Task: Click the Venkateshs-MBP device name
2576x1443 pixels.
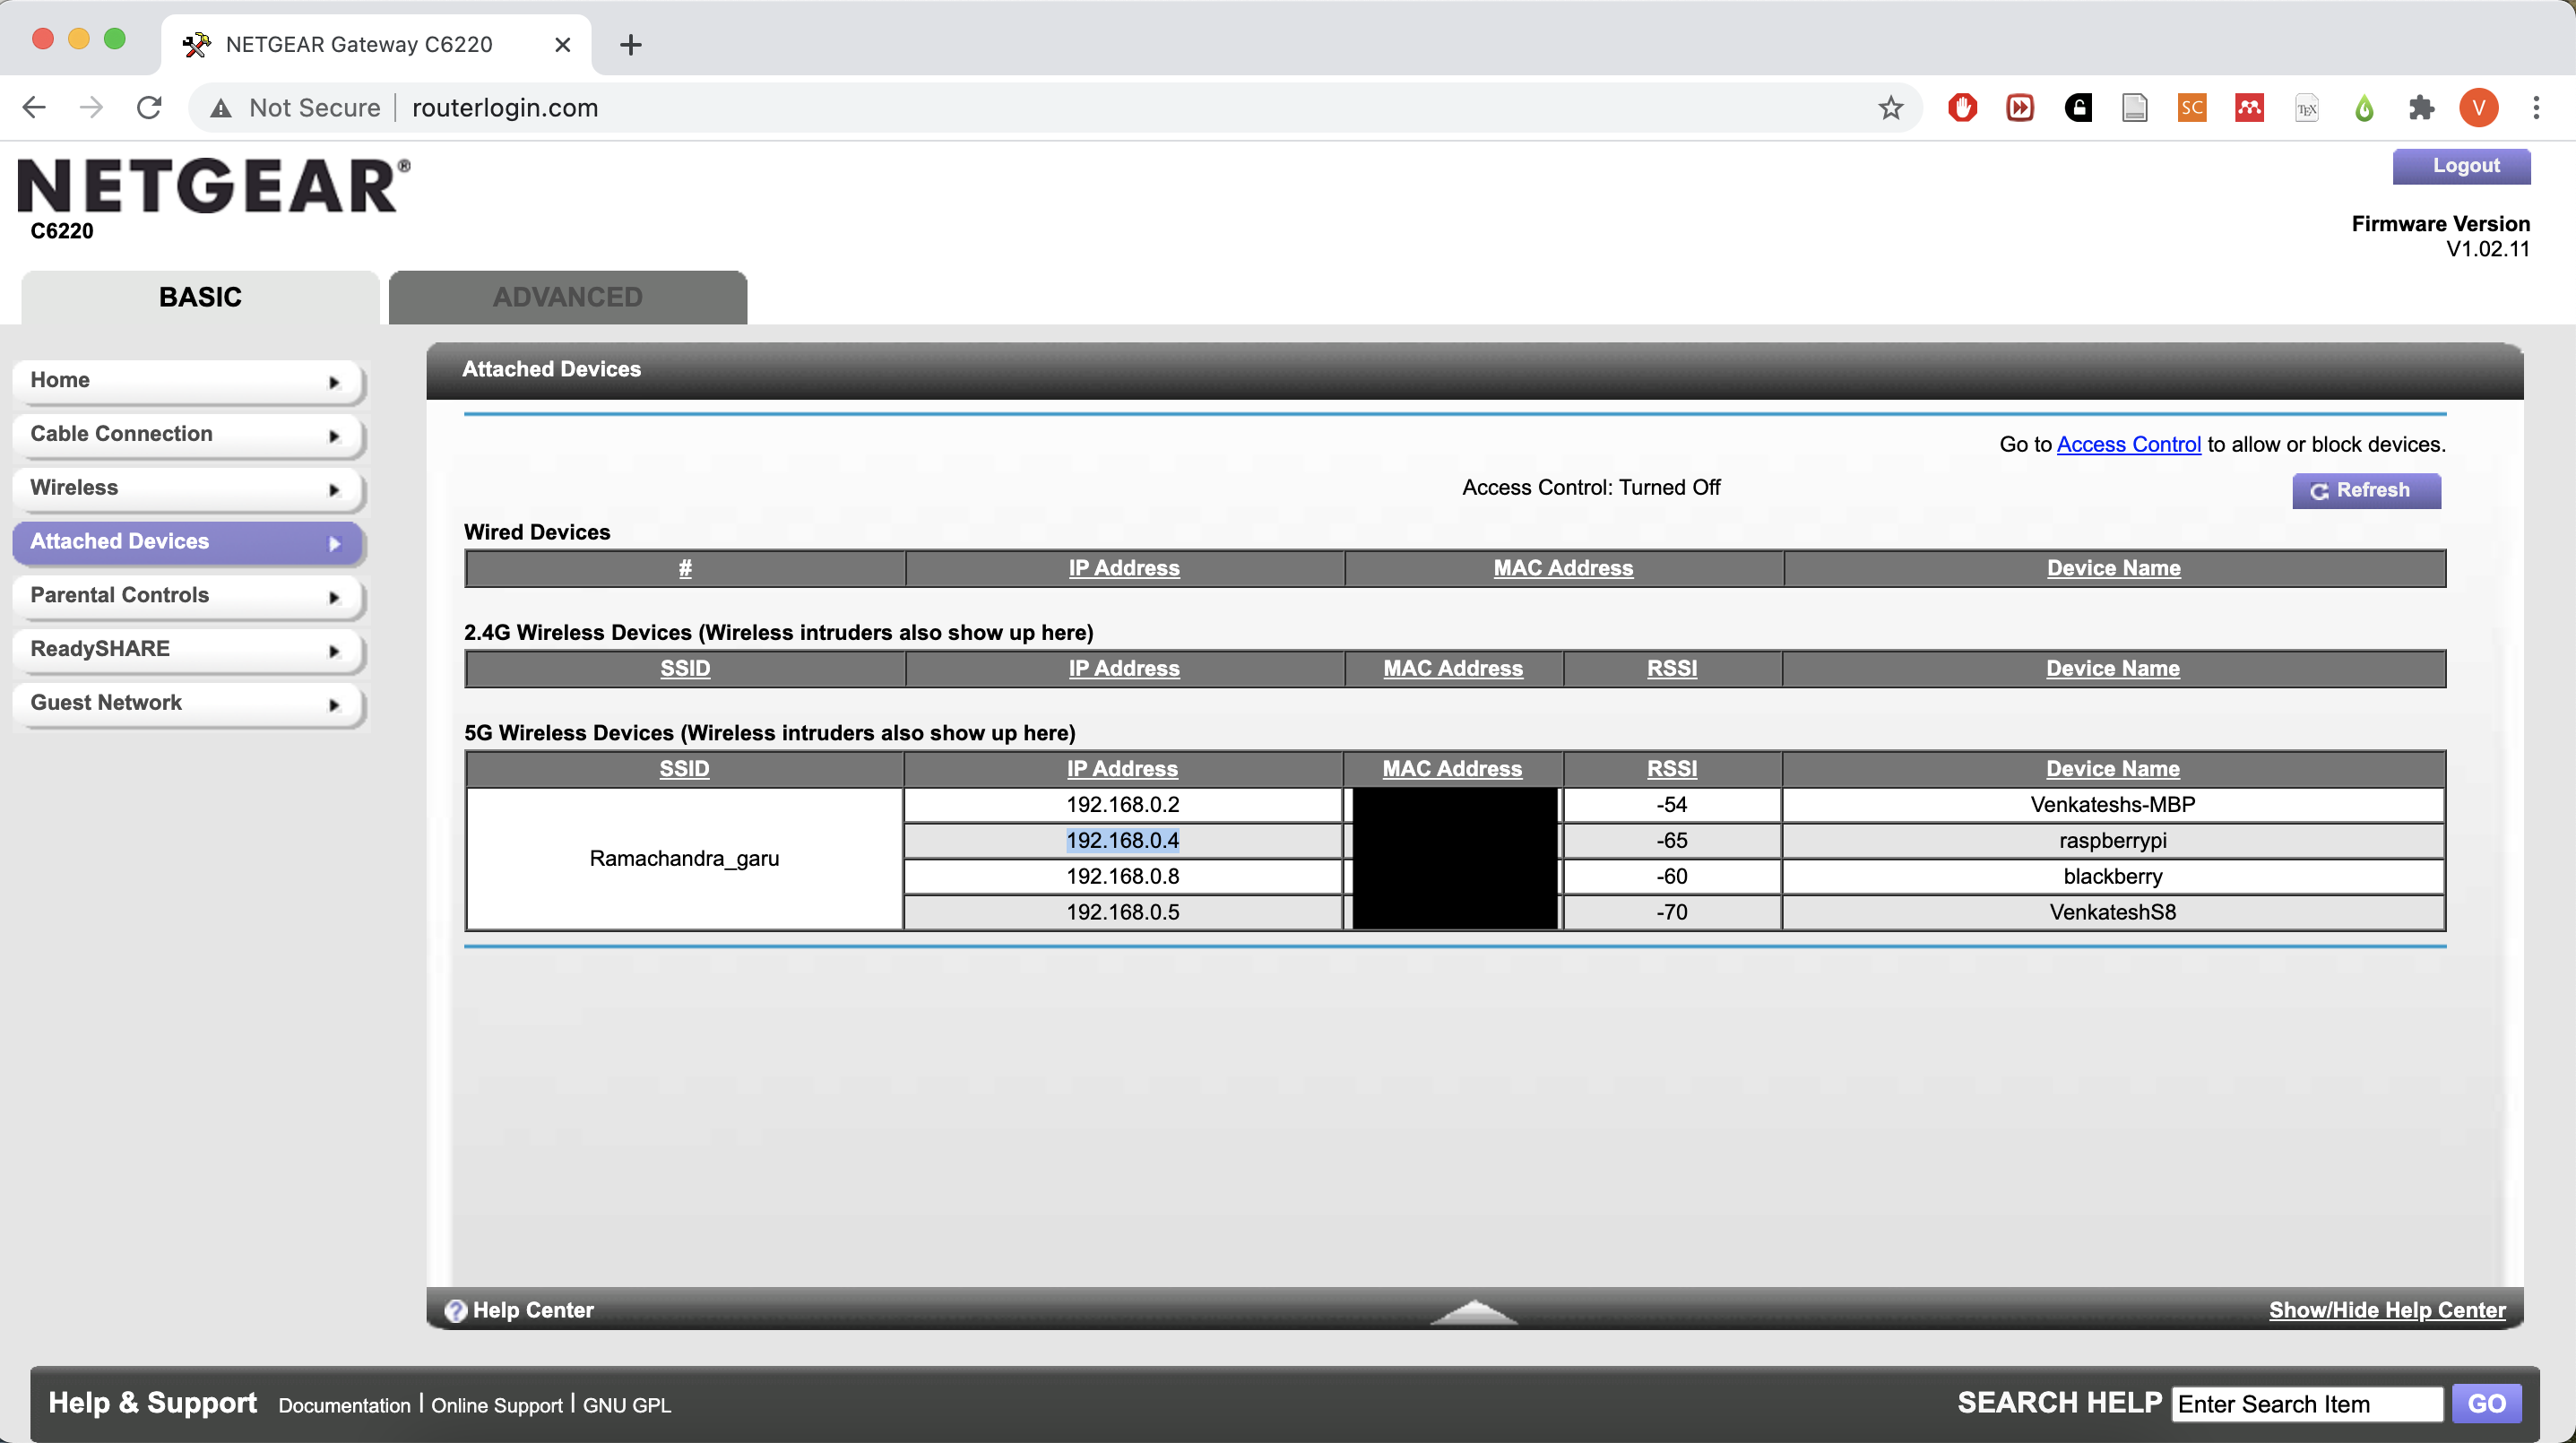Action: tap(2113, 805)
